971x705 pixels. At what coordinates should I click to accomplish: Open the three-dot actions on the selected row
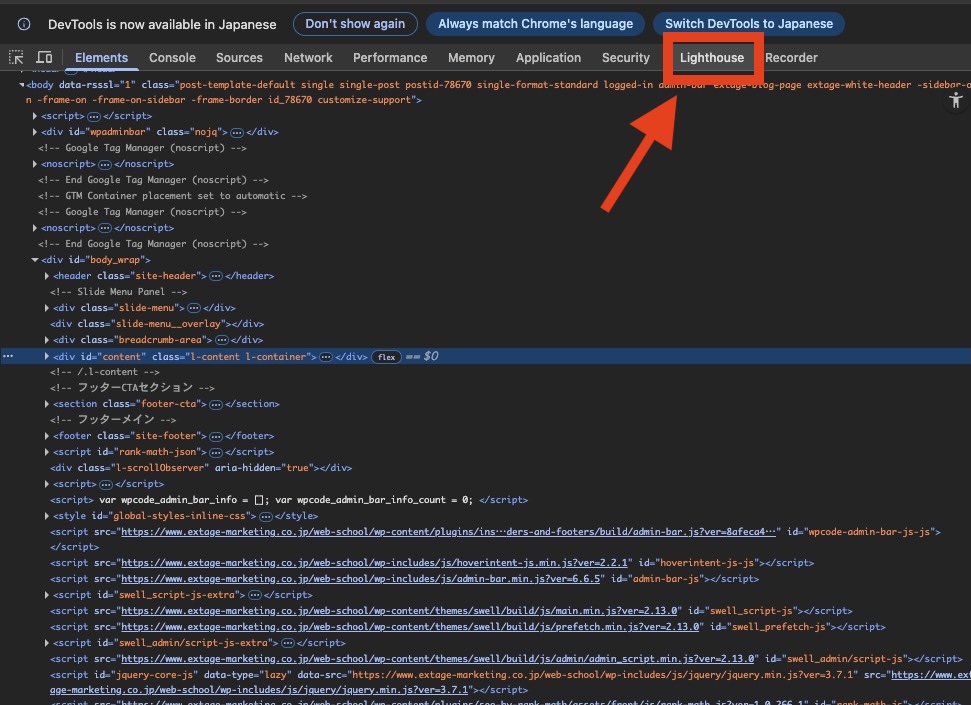coord(8,356)
